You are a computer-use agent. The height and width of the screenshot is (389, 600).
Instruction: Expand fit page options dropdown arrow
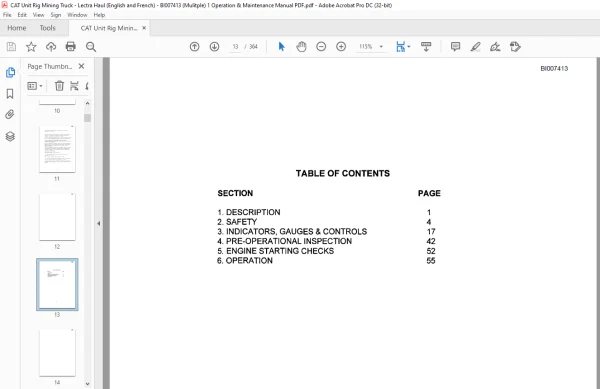click(x=409, y=47)
